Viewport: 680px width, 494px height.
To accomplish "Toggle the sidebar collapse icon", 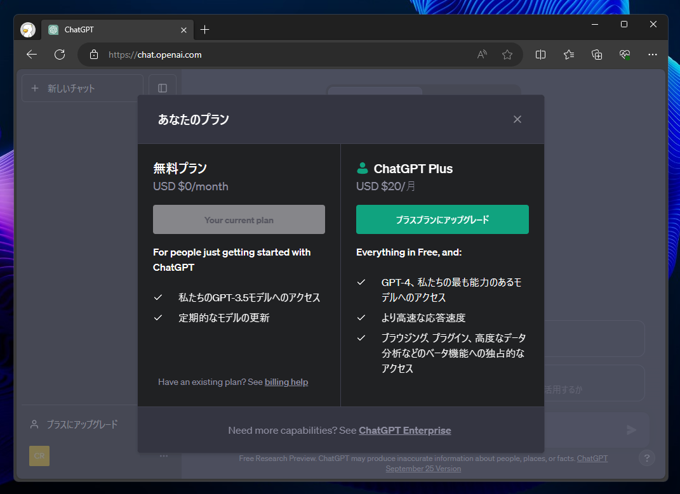I will click(163, 88).
